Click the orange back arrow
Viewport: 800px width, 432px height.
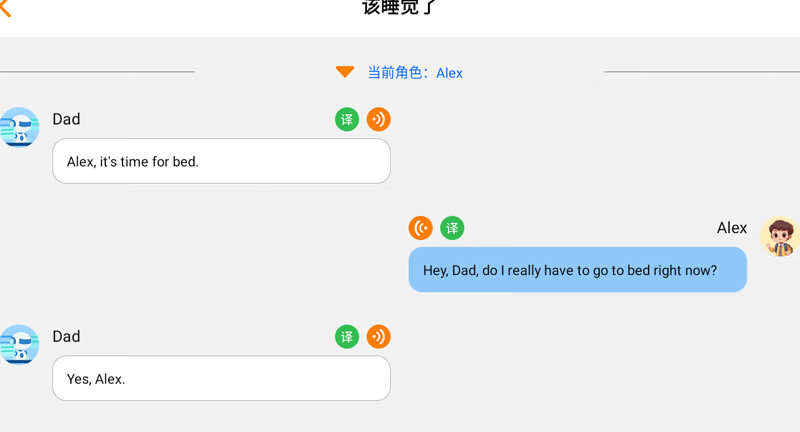(x=5, y=8)
